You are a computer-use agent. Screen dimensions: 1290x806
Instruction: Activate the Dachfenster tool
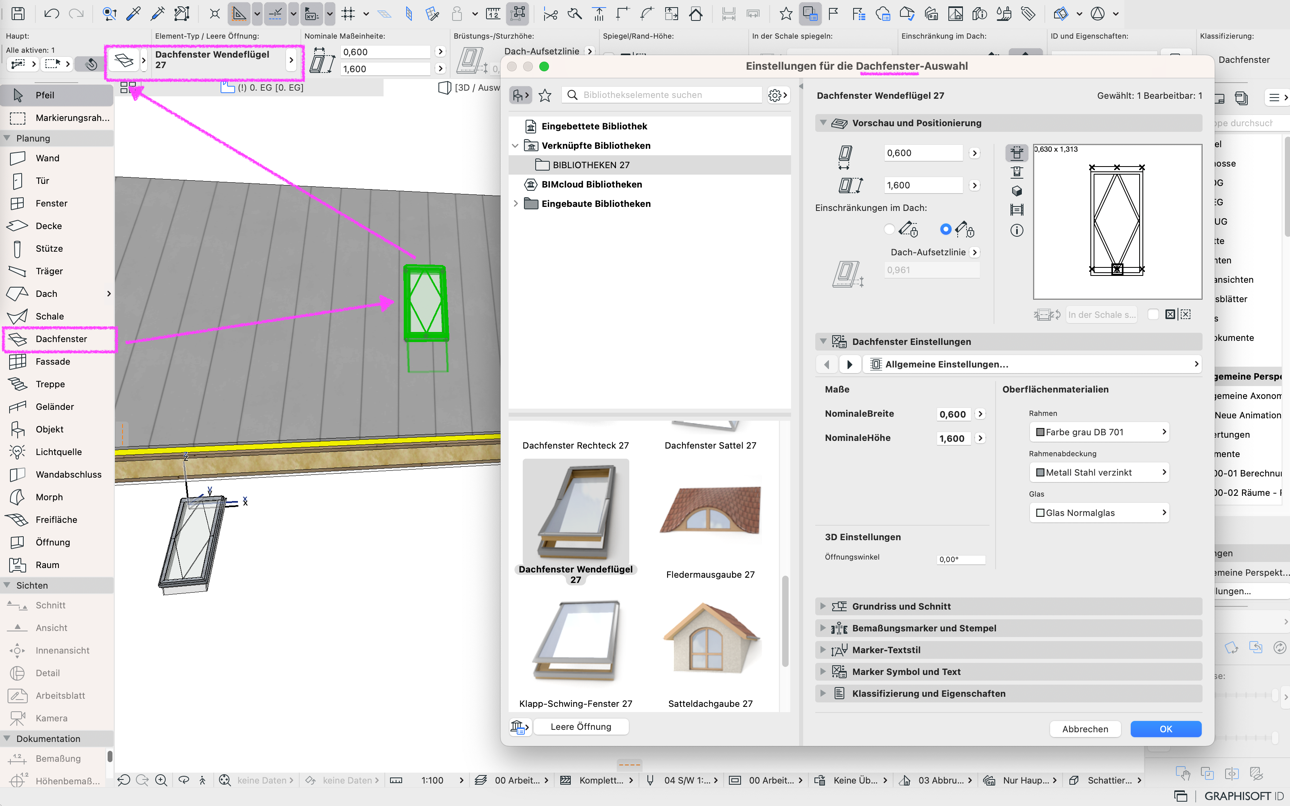point(57,339)
